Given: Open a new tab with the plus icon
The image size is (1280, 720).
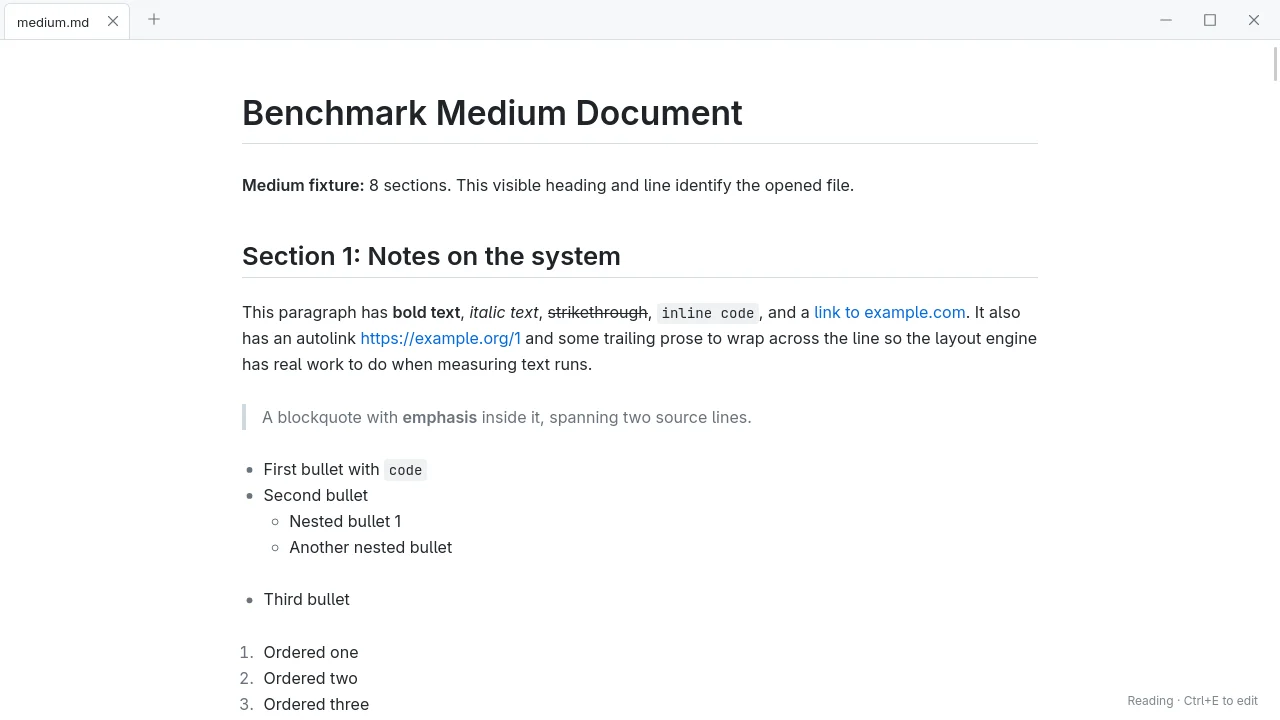Looking at the screenshot, I should coord(154,19).
